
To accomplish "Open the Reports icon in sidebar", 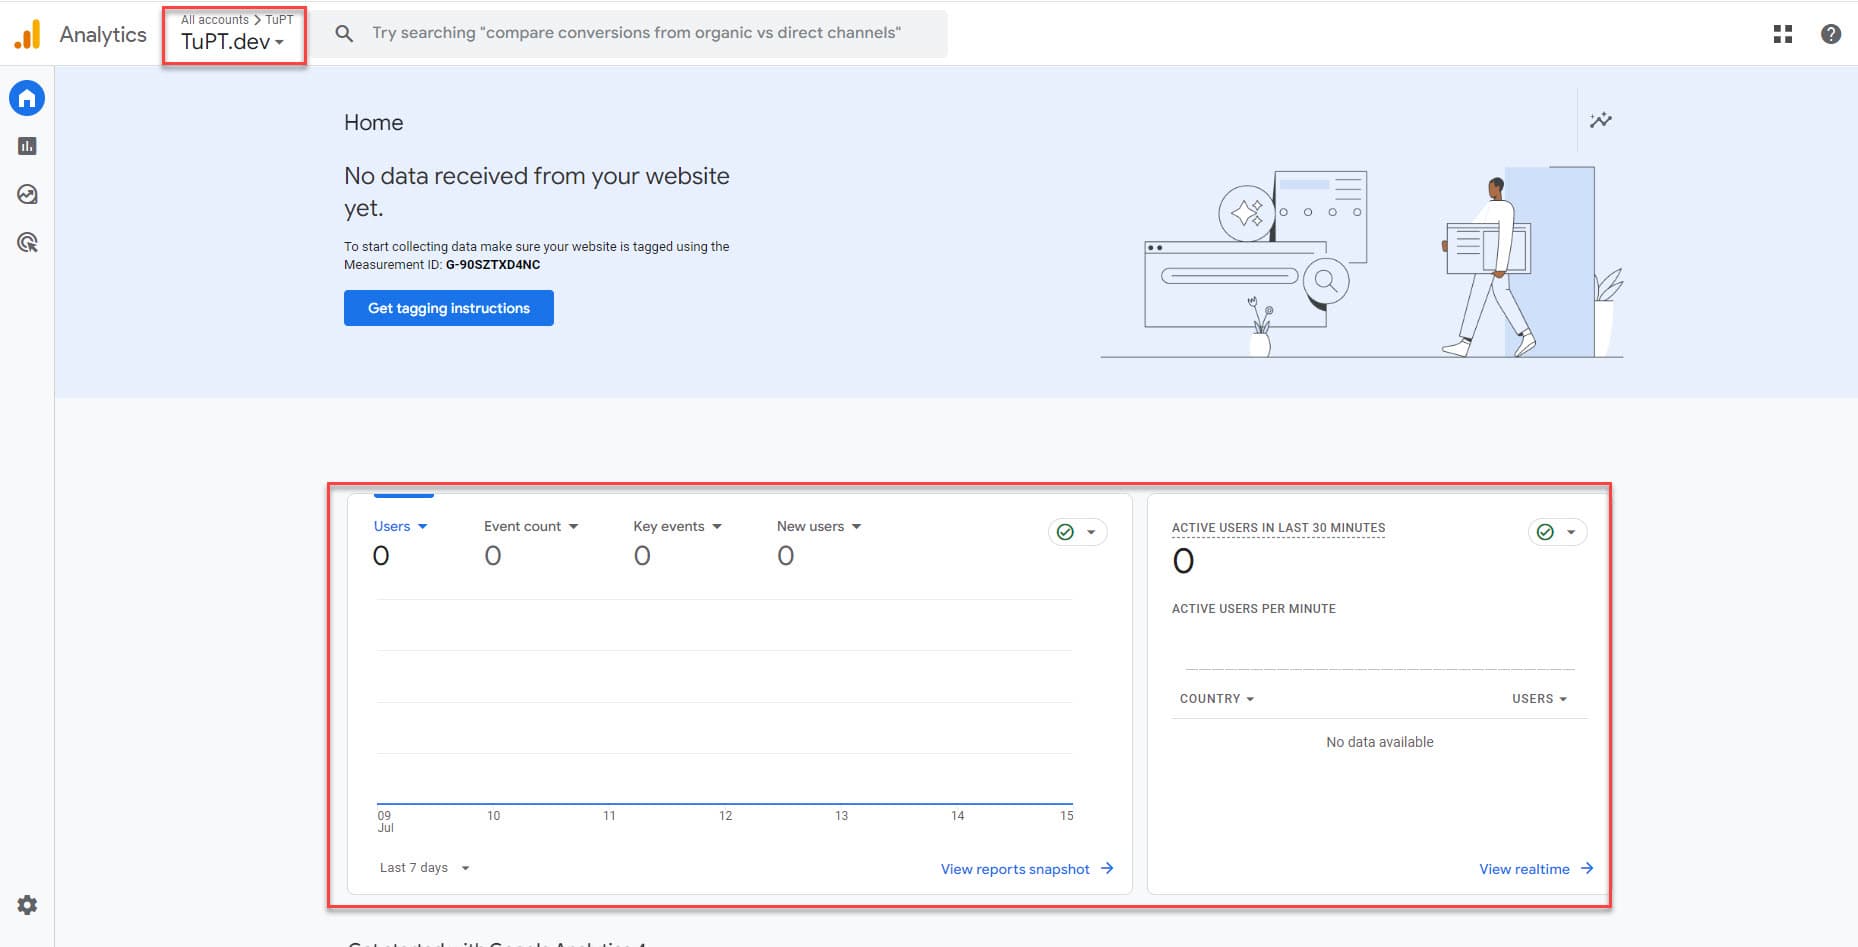I will coord(27,146).
